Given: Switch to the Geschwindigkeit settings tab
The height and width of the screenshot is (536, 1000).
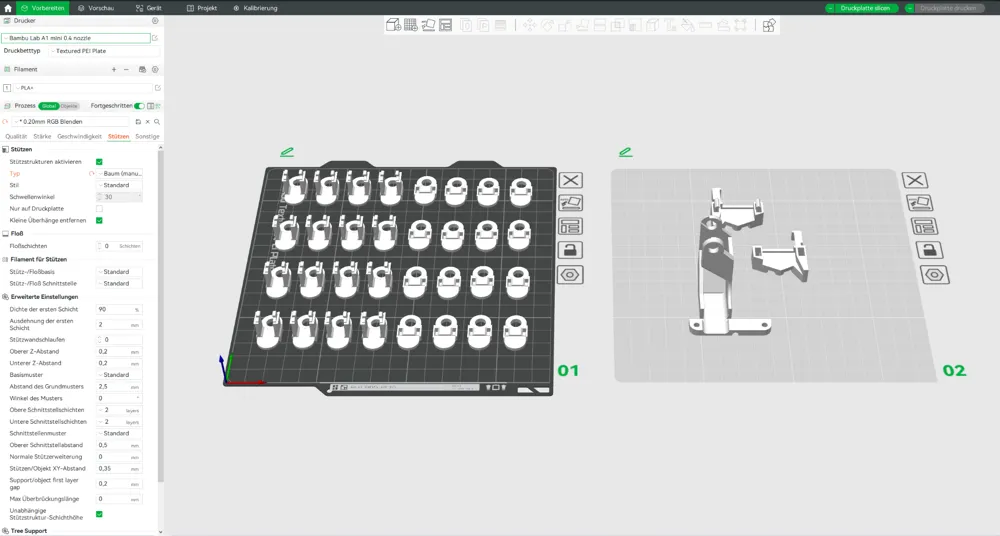Looking at the screenshot, I should 79,137.
